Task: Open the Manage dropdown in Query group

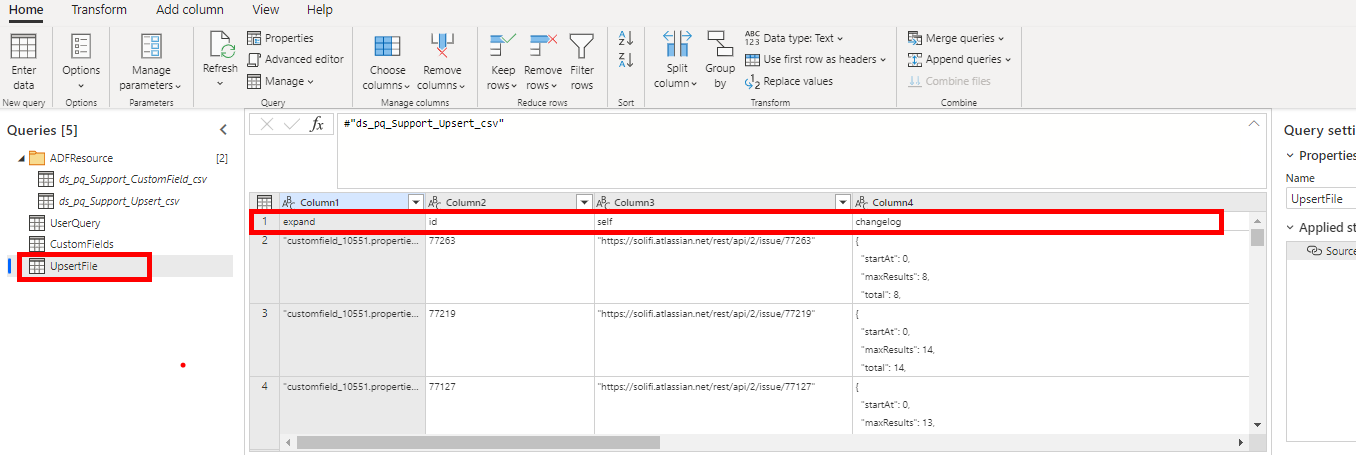Action: tap(280, 81)
